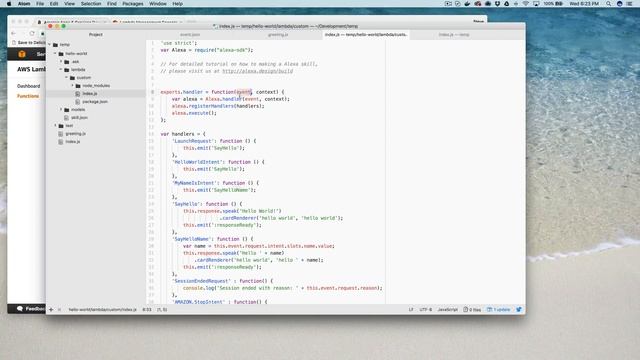Viewport: 640px width, 360px height.
Task: Open the Atom application menu
Action: 24,4
